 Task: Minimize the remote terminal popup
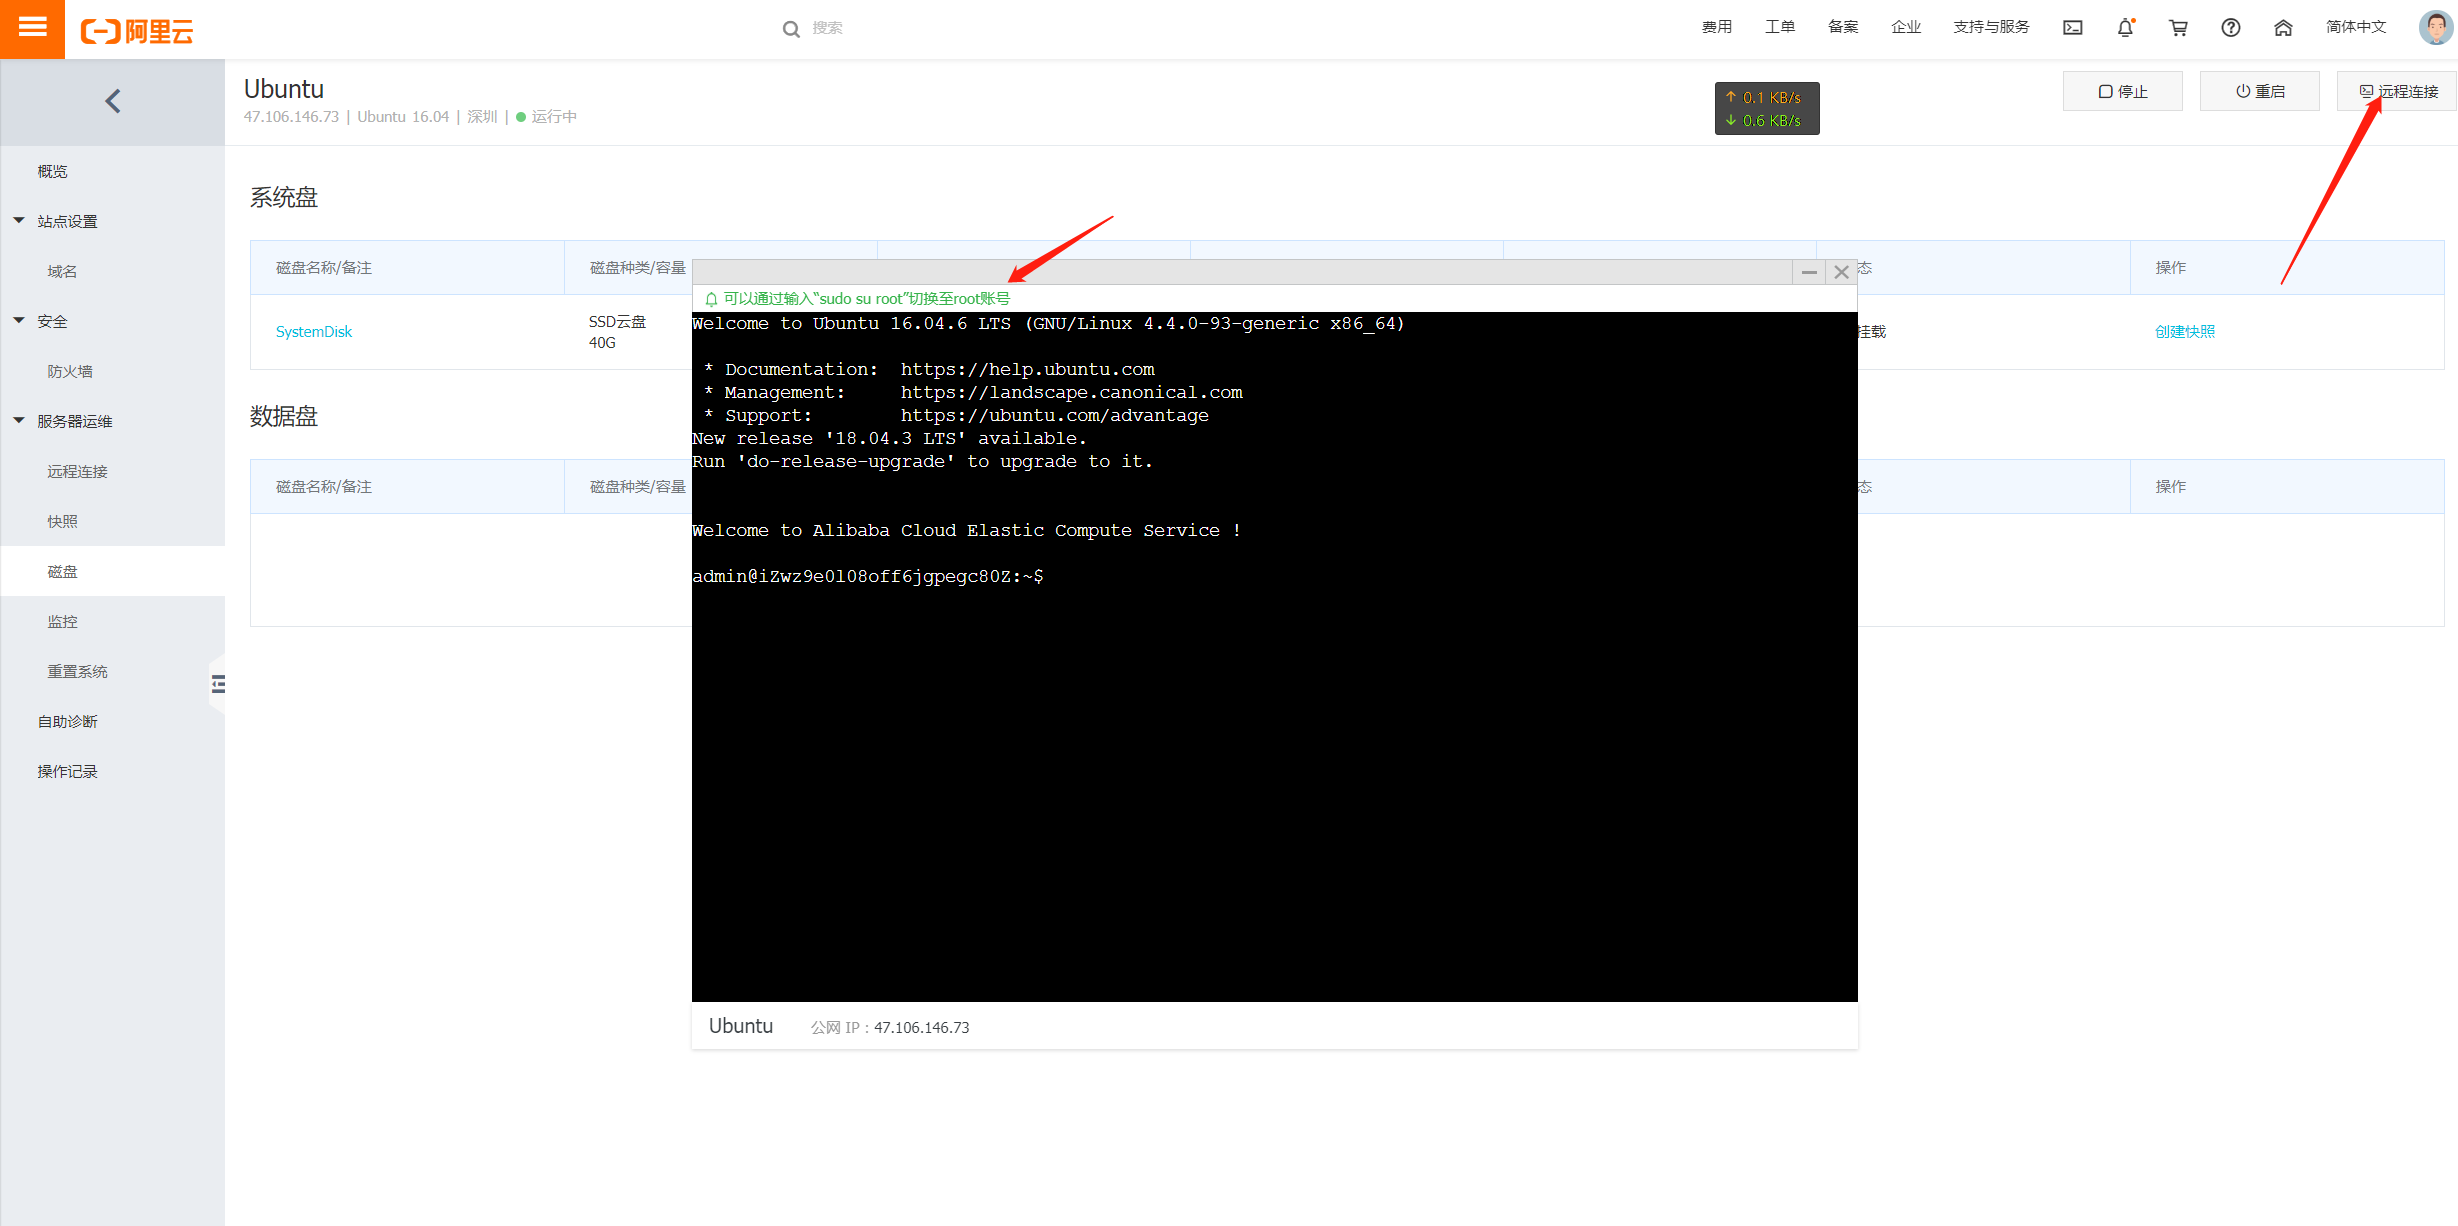[x=1809, y=272]
